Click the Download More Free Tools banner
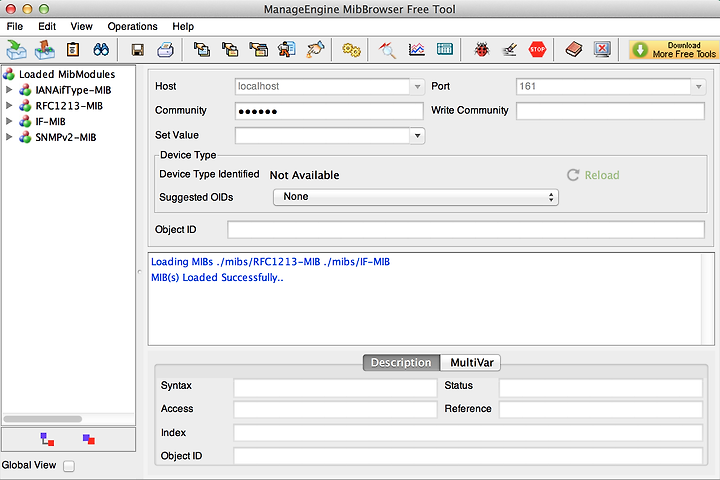The width and height of the screenshot is (720, 480). (x=673, y=50)
